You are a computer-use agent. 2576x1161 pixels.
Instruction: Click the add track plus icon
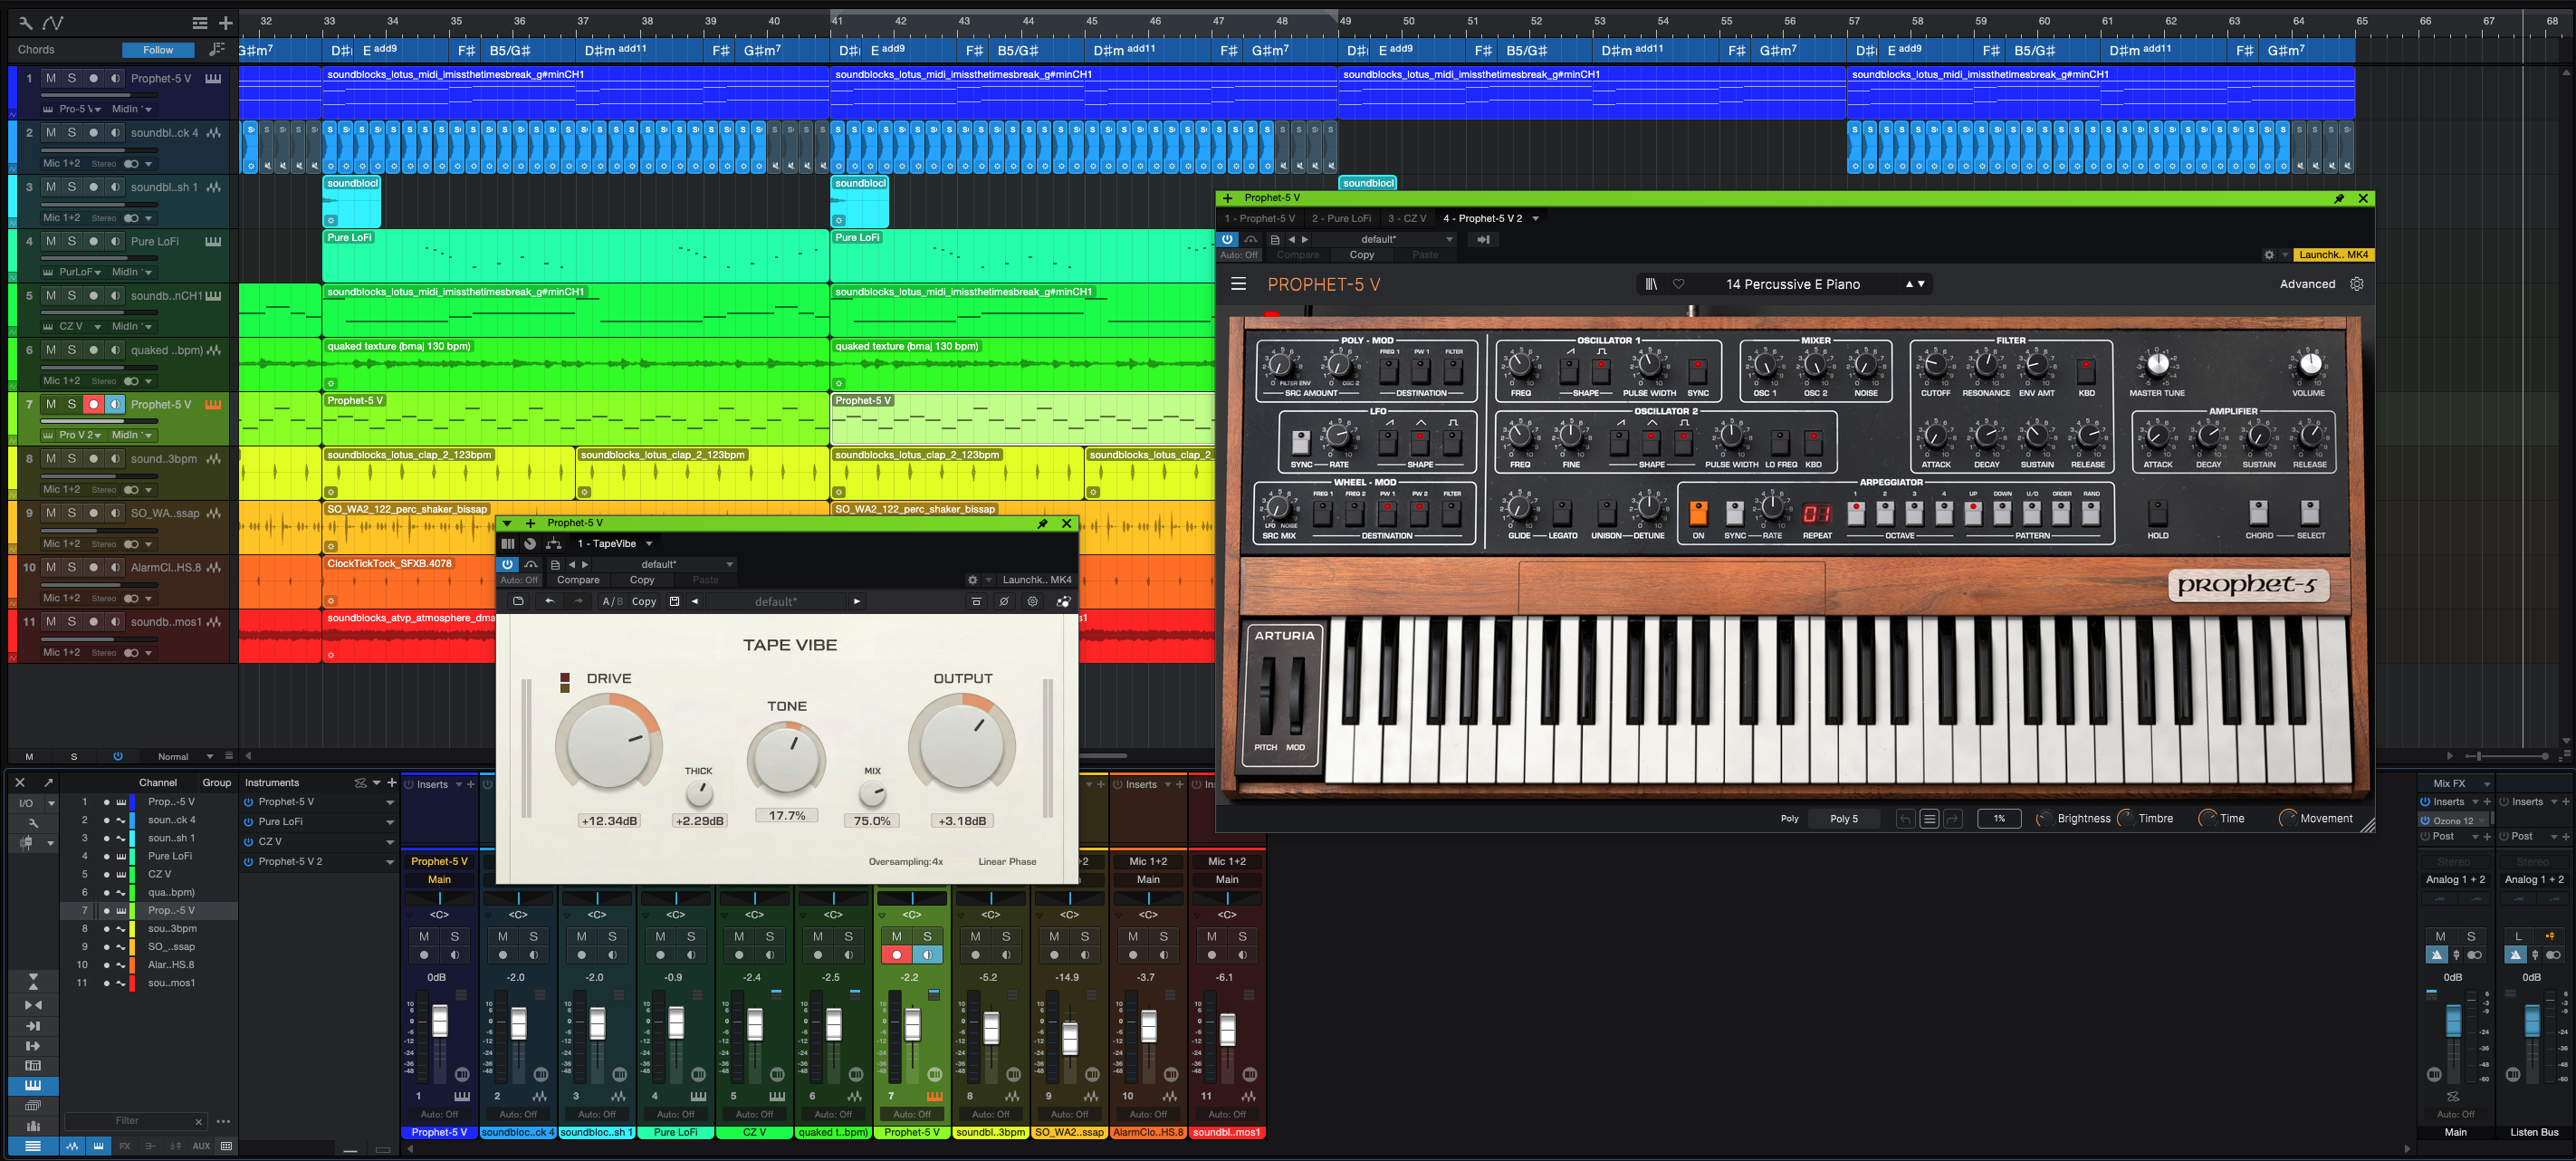tap(226, 22)
